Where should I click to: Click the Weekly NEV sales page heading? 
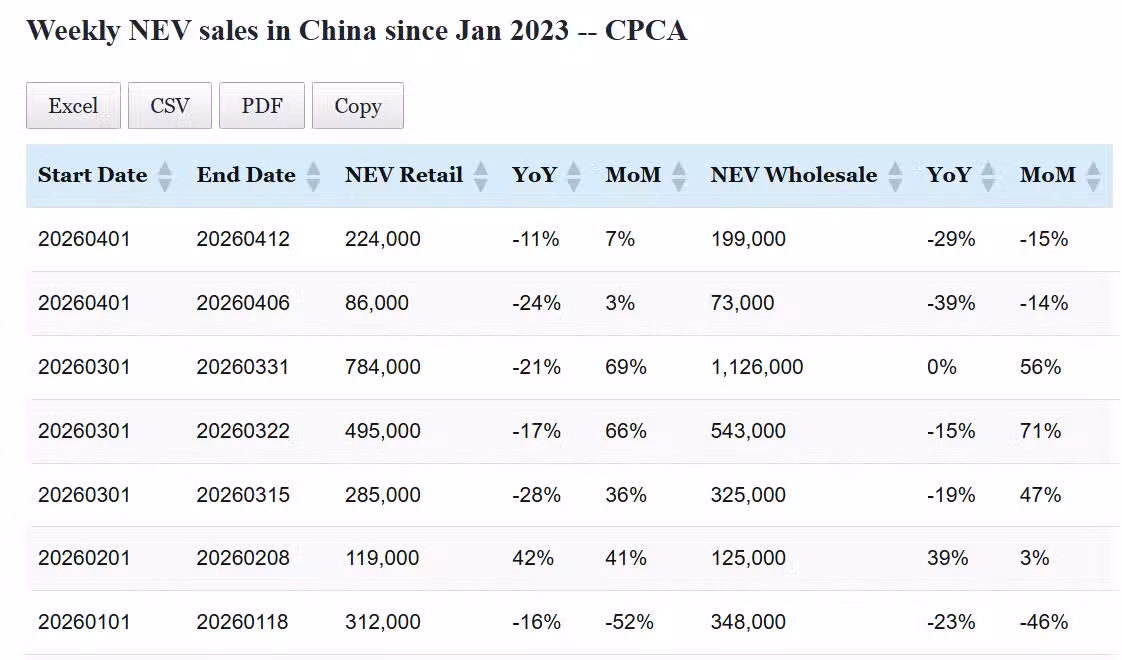(356, 30)
